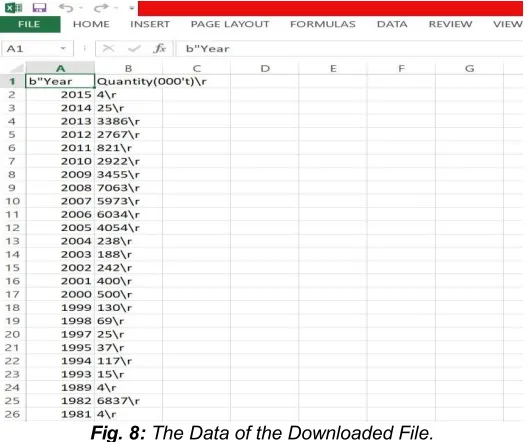Select column D header

[x=265, y=68]
